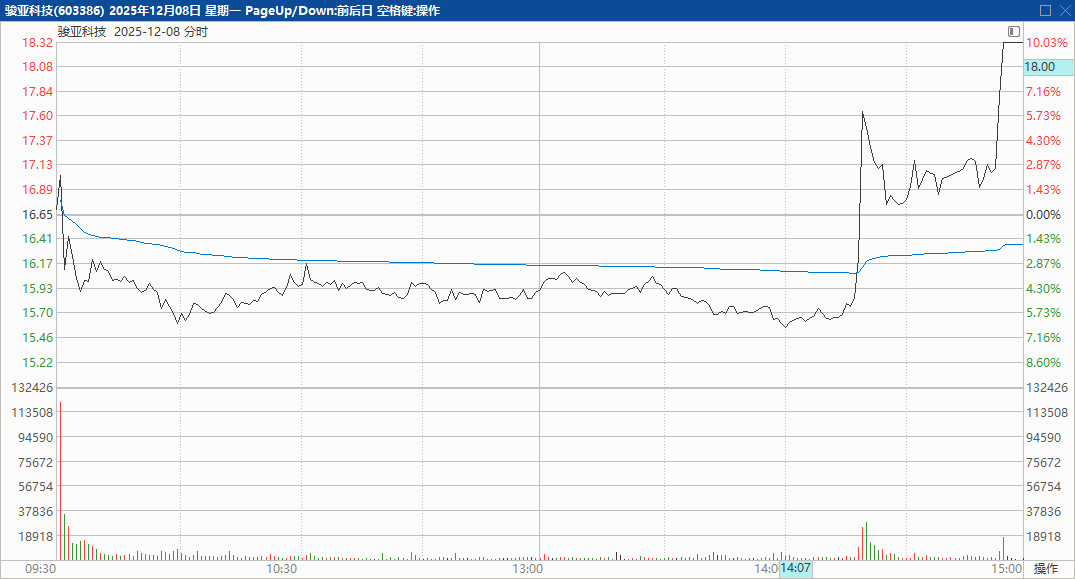This screenshot has width=1075, height=579.
Task: Click the 13:00 time axis label
Action: coord(527,569)
